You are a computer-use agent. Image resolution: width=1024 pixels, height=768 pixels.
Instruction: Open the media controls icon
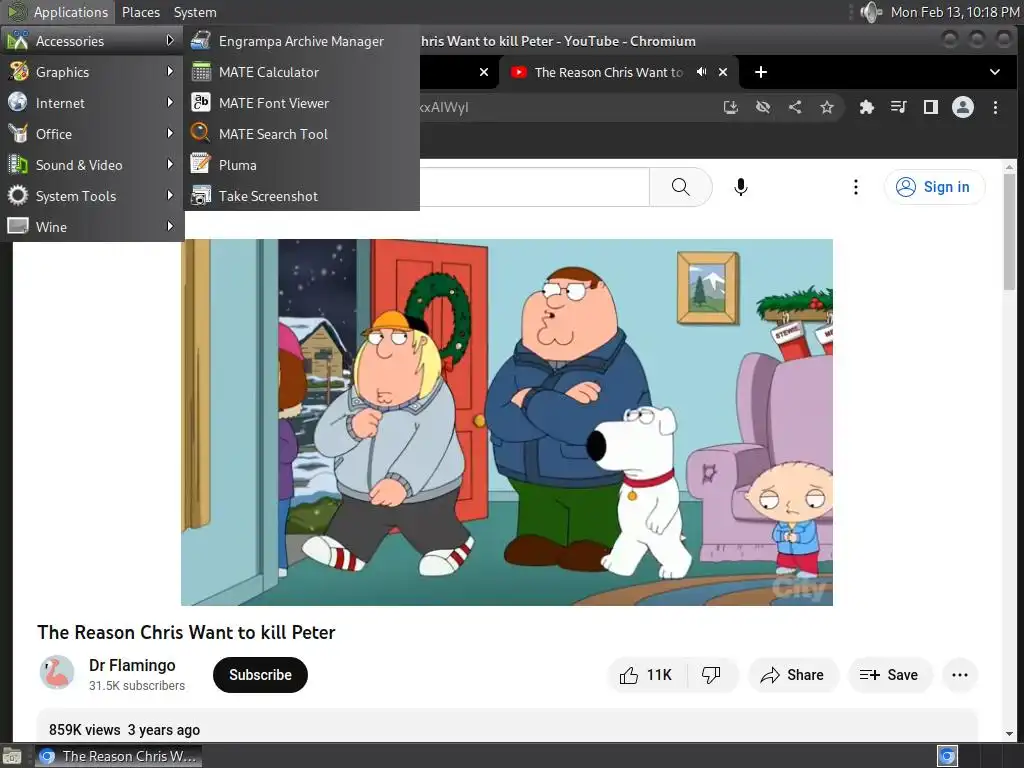899,107
